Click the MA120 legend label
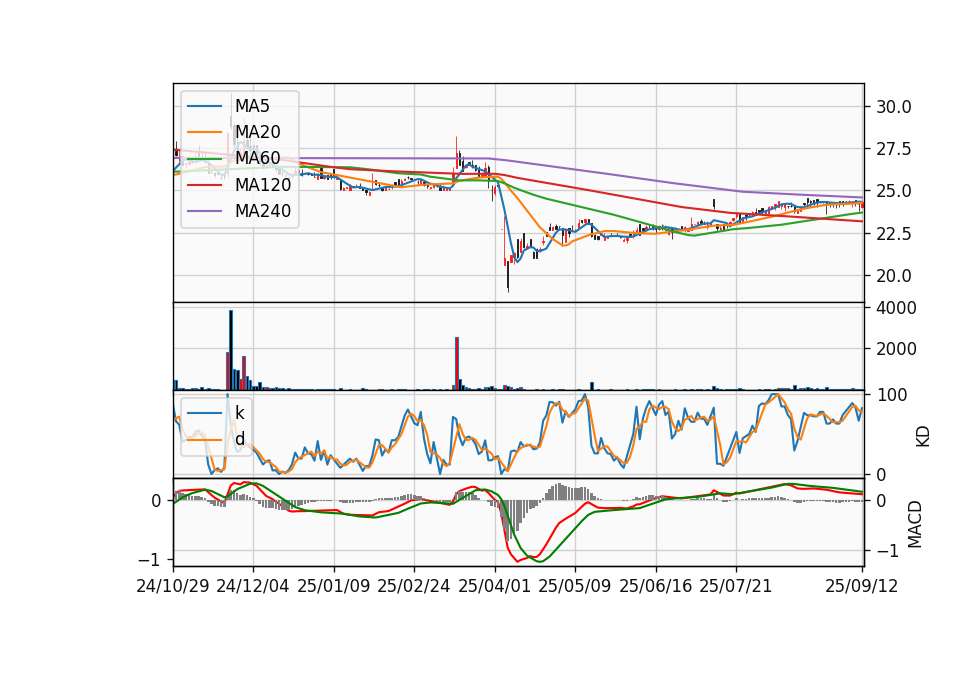 263,184
